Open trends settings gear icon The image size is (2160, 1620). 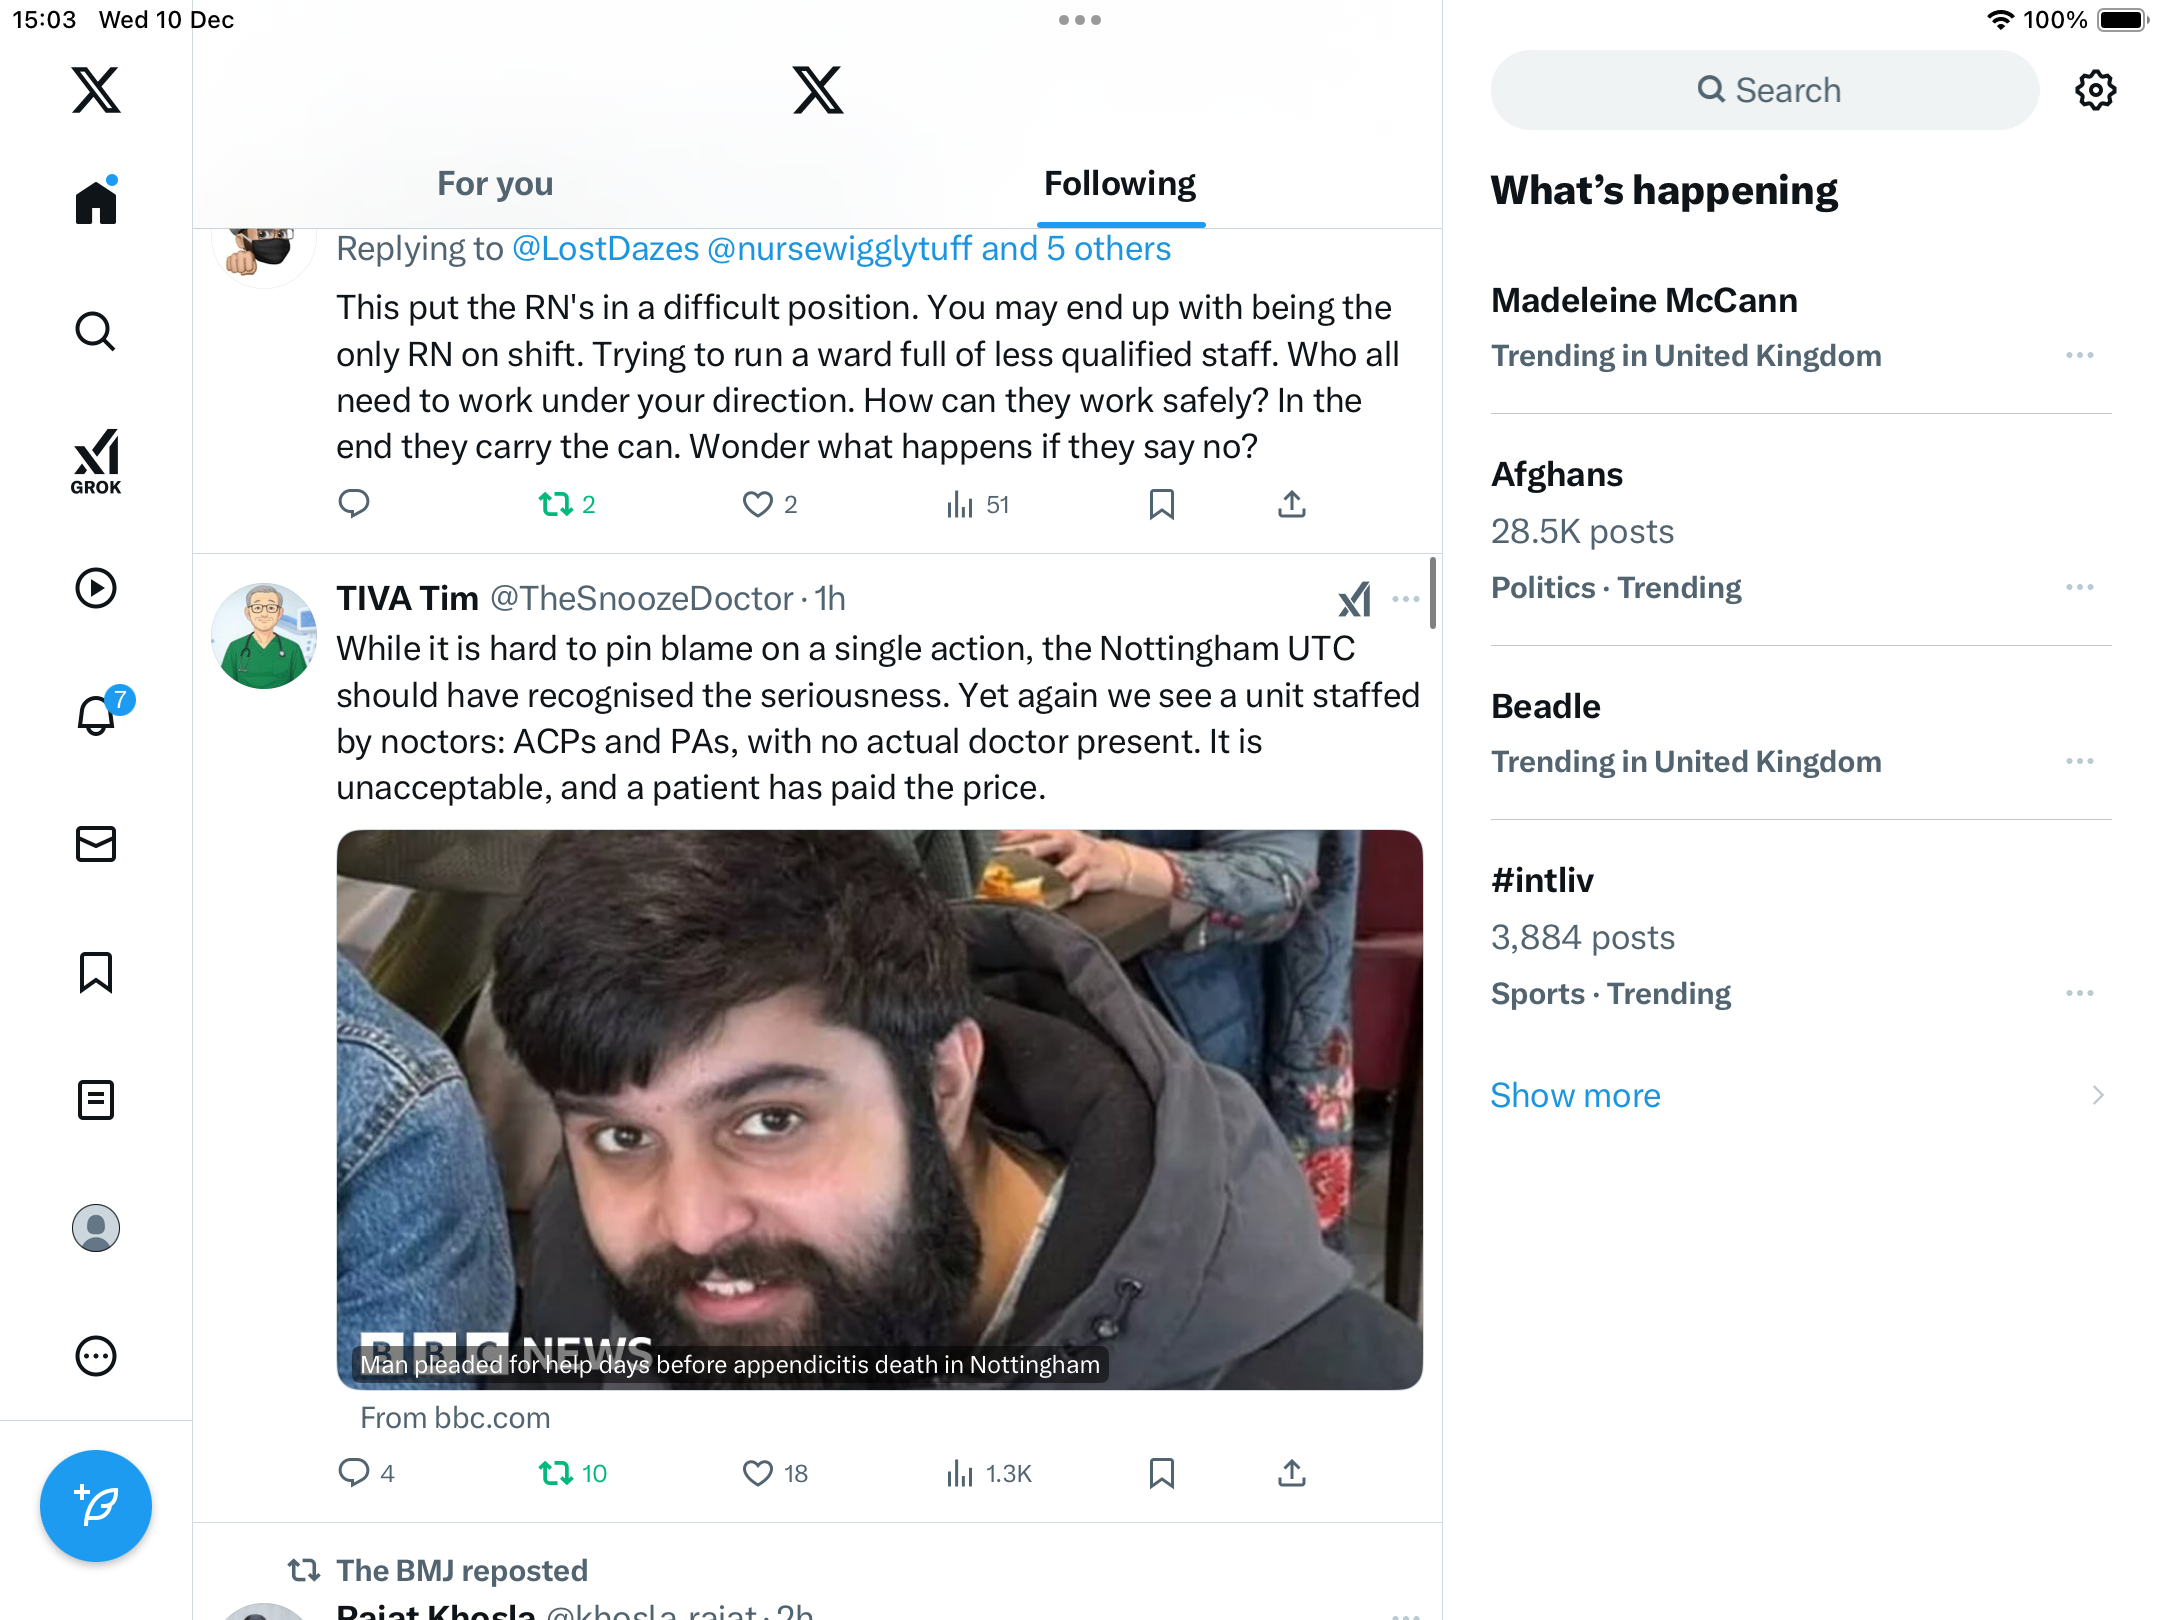point(2095,90)
